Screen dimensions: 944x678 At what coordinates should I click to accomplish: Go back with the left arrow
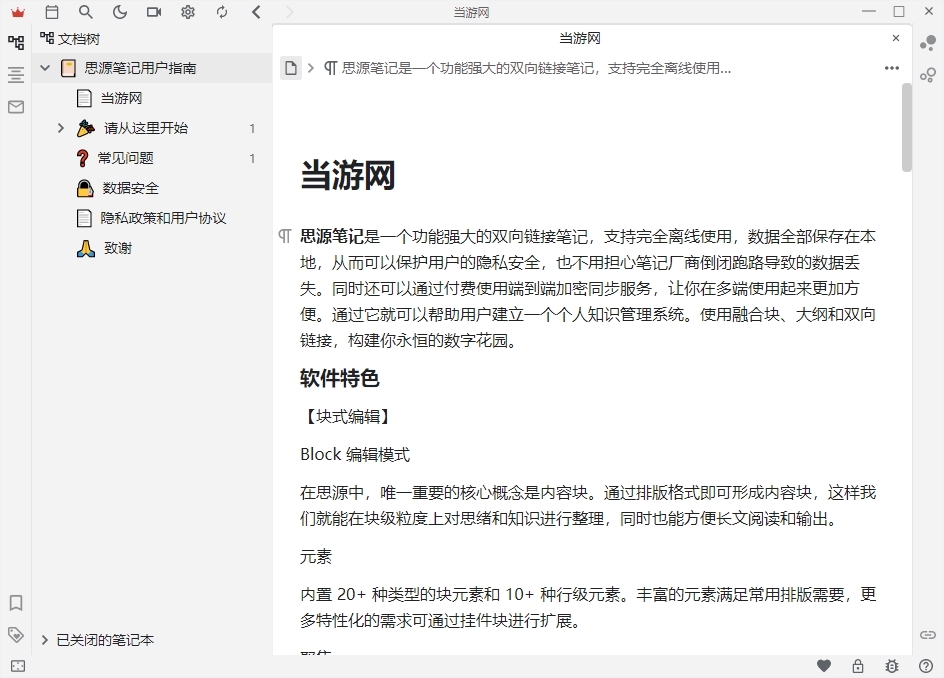256,12
